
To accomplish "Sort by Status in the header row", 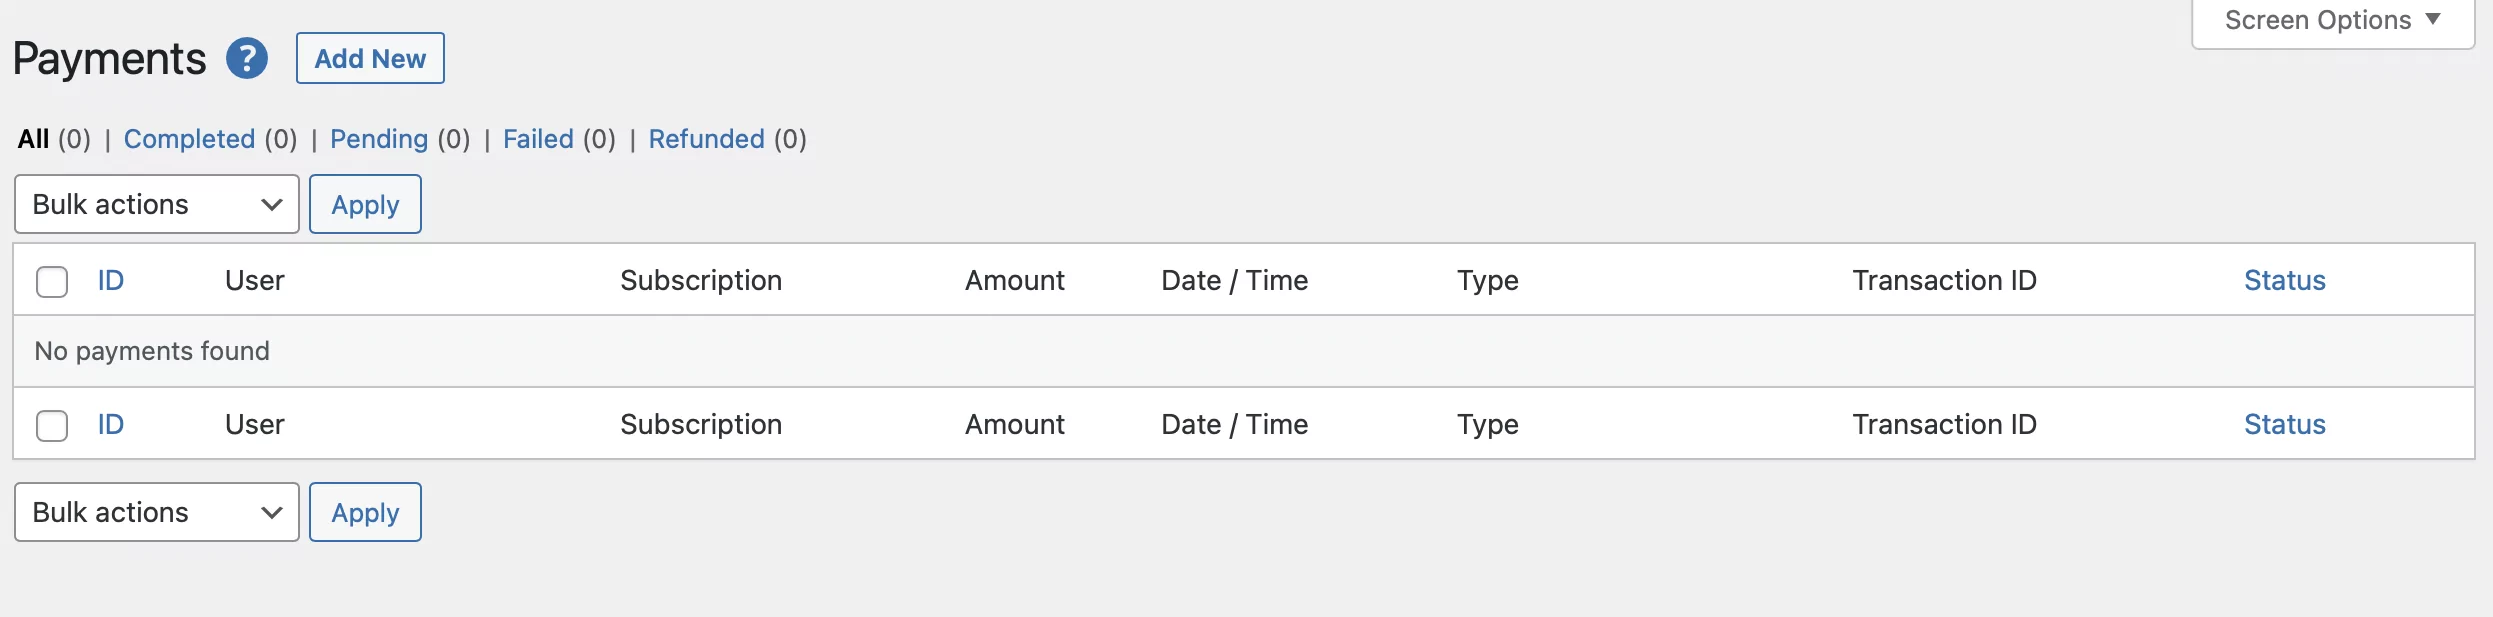I will click(2284, 281).
